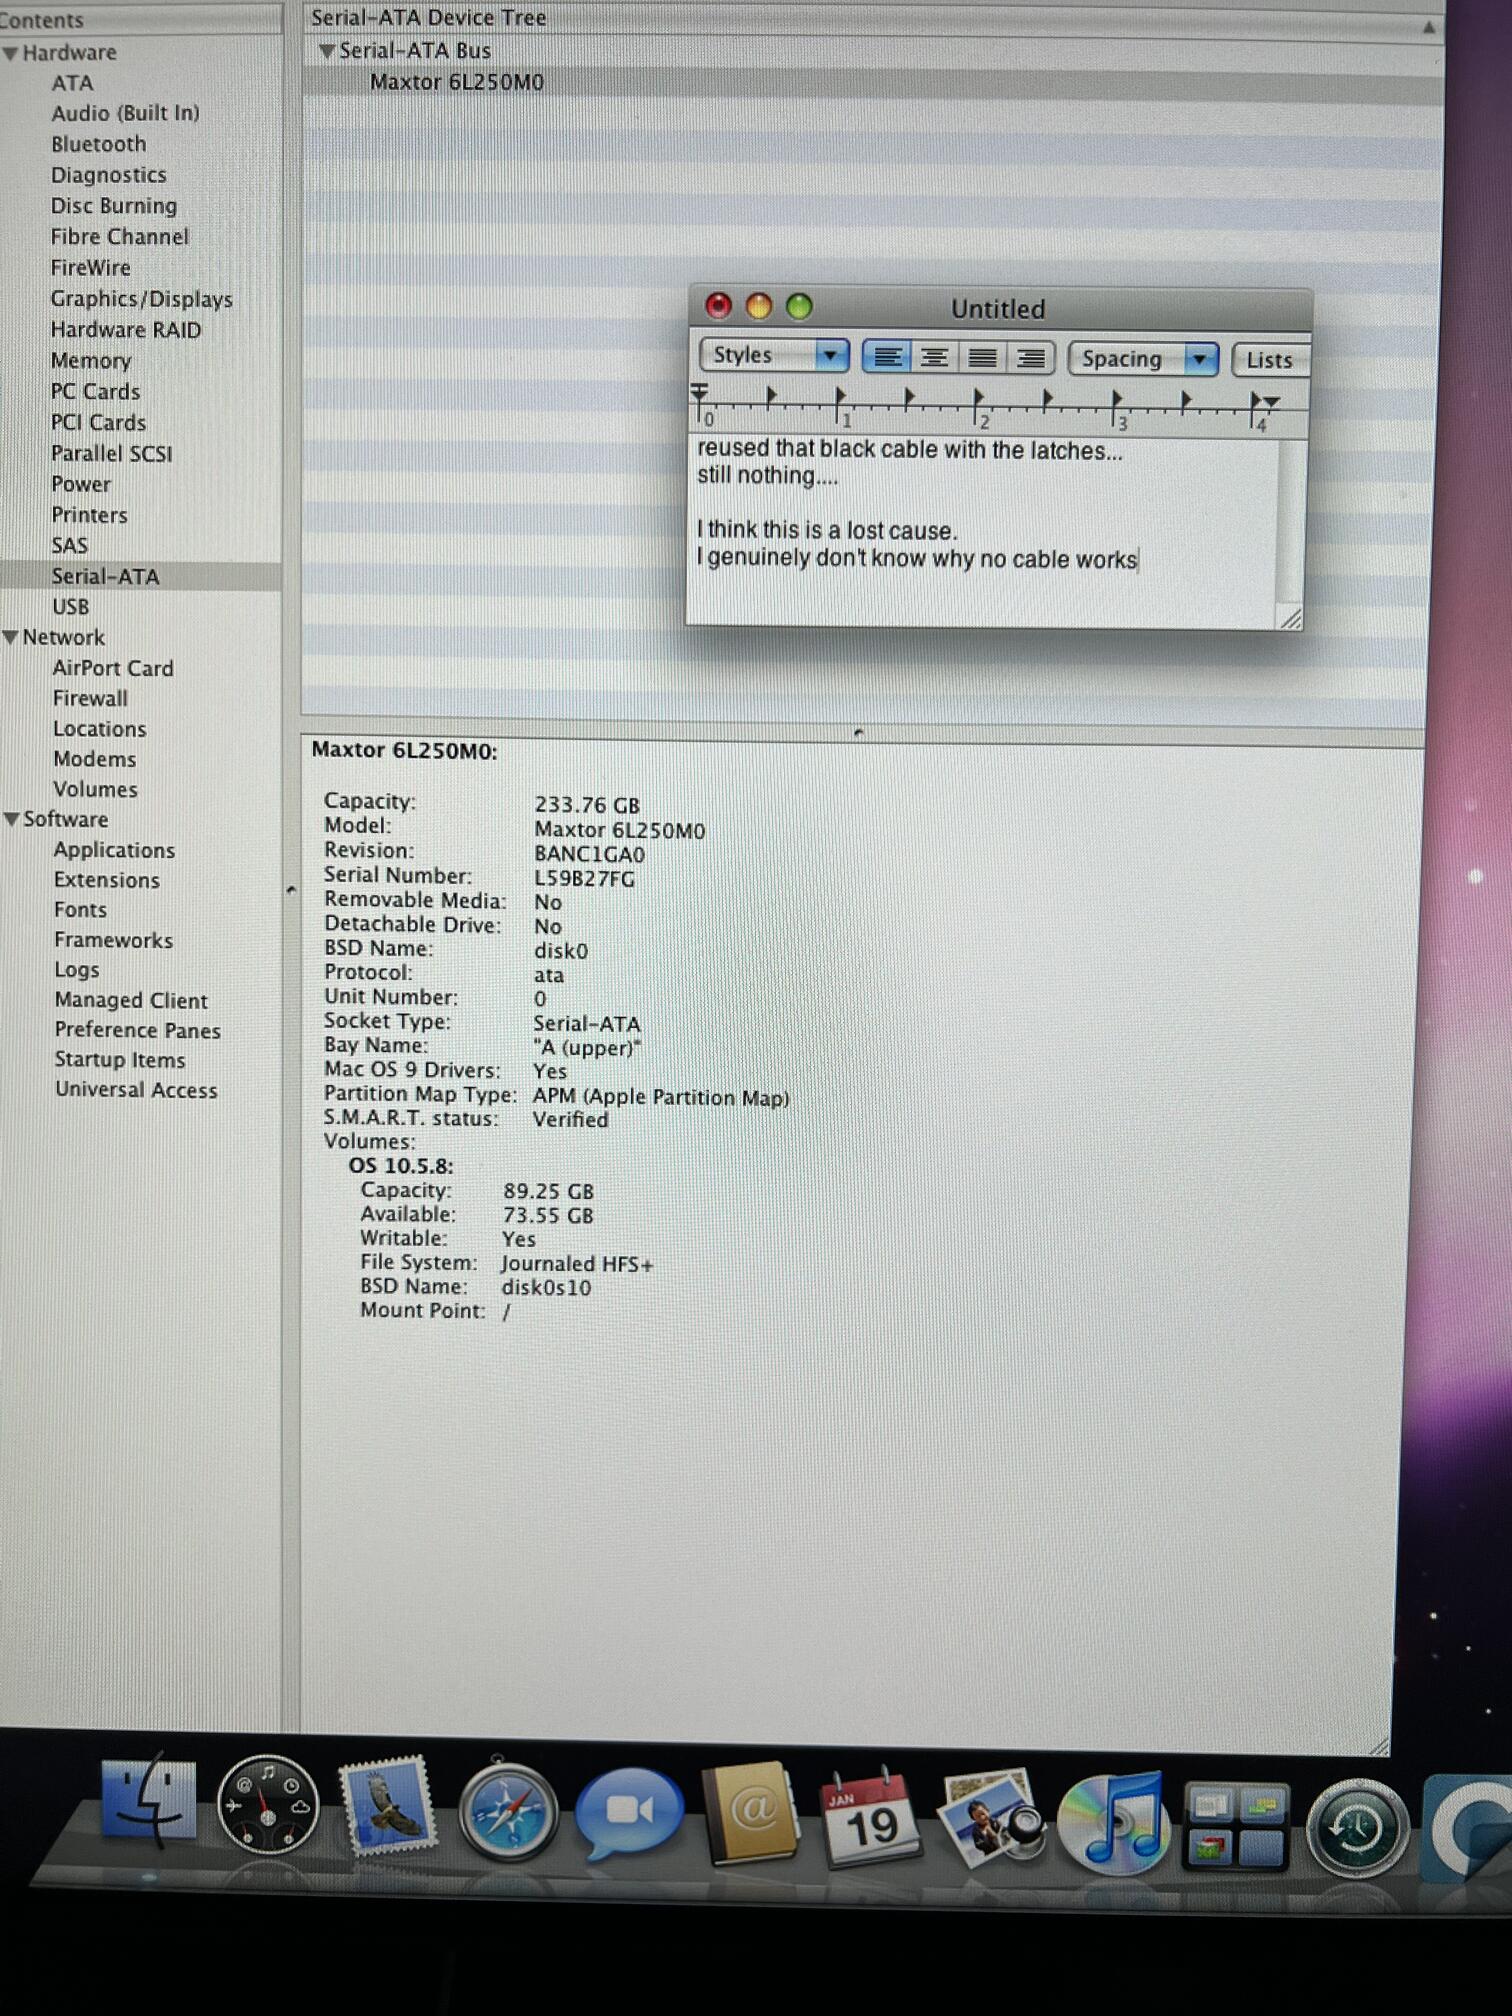Open Applications under Software
Screen dimensions: 1512x2016
pyautogui.click(x=114, y=850)
